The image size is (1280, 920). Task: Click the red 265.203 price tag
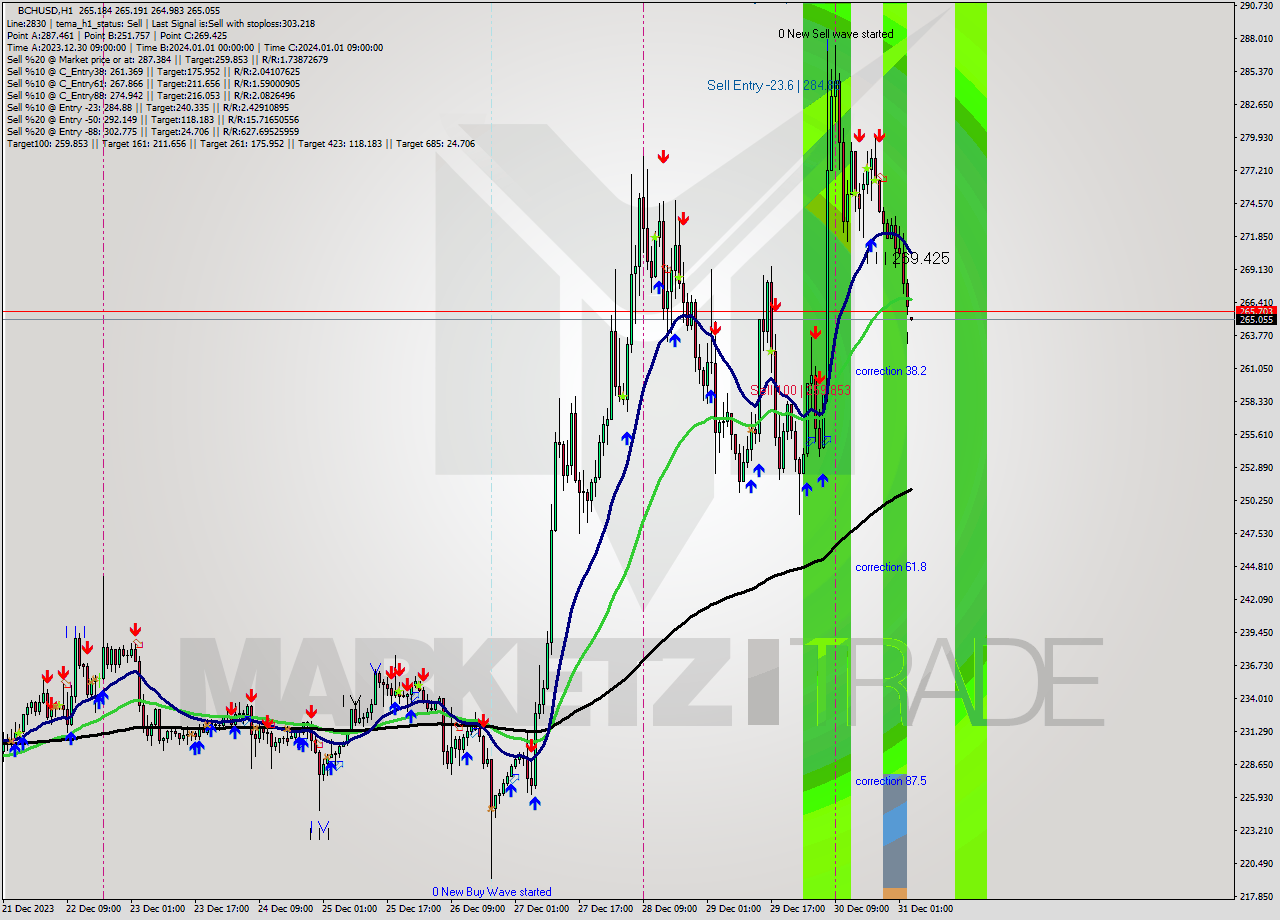coord(1257,311)
